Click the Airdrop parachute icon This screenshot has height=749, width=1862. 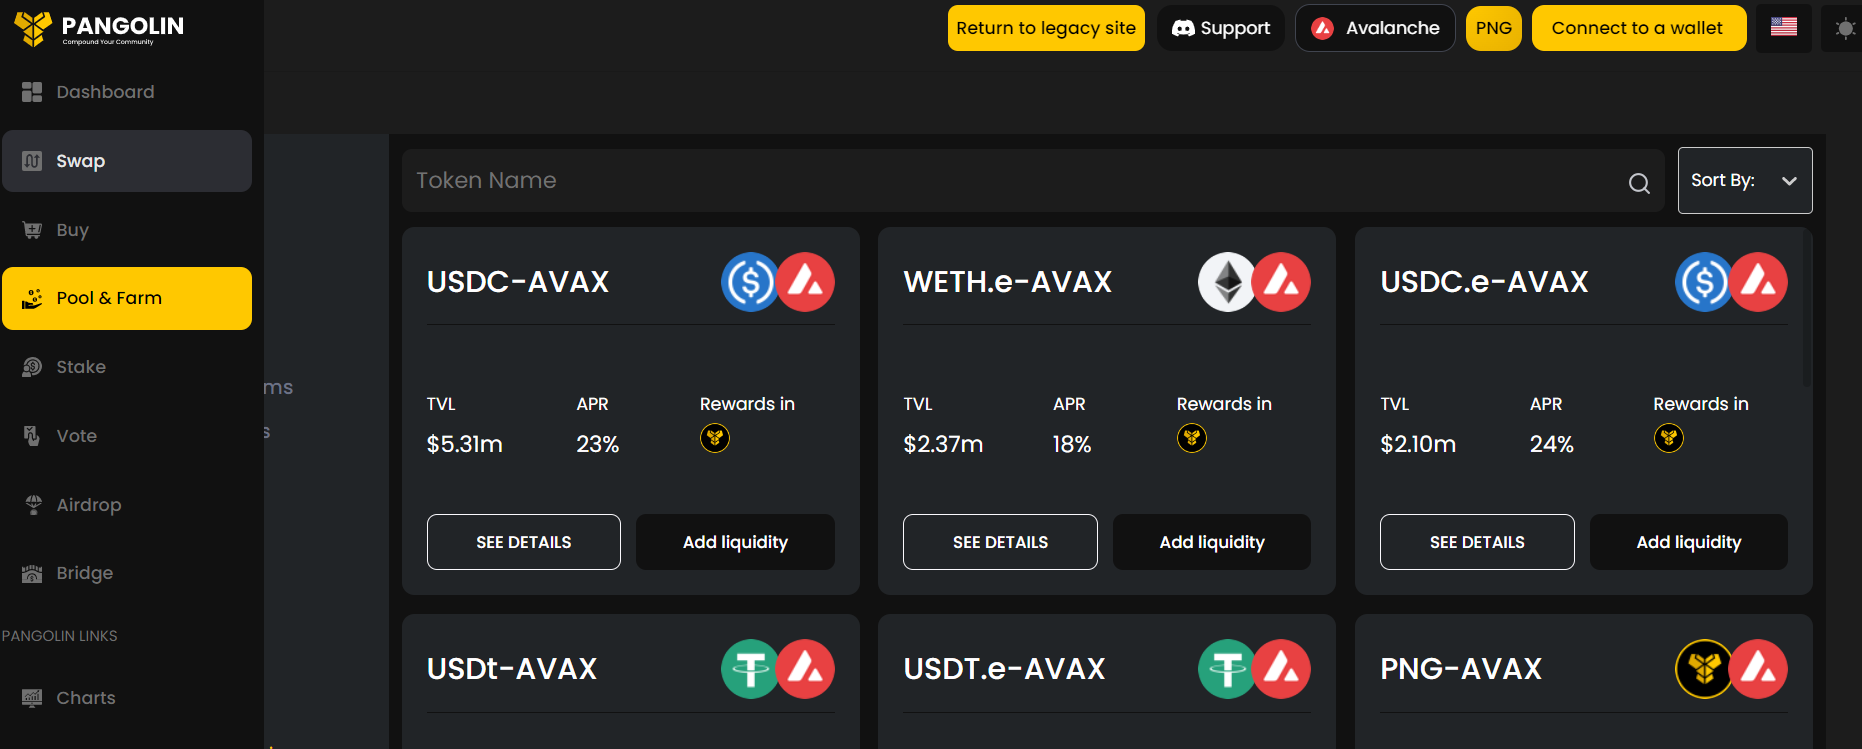pos(32,505)
